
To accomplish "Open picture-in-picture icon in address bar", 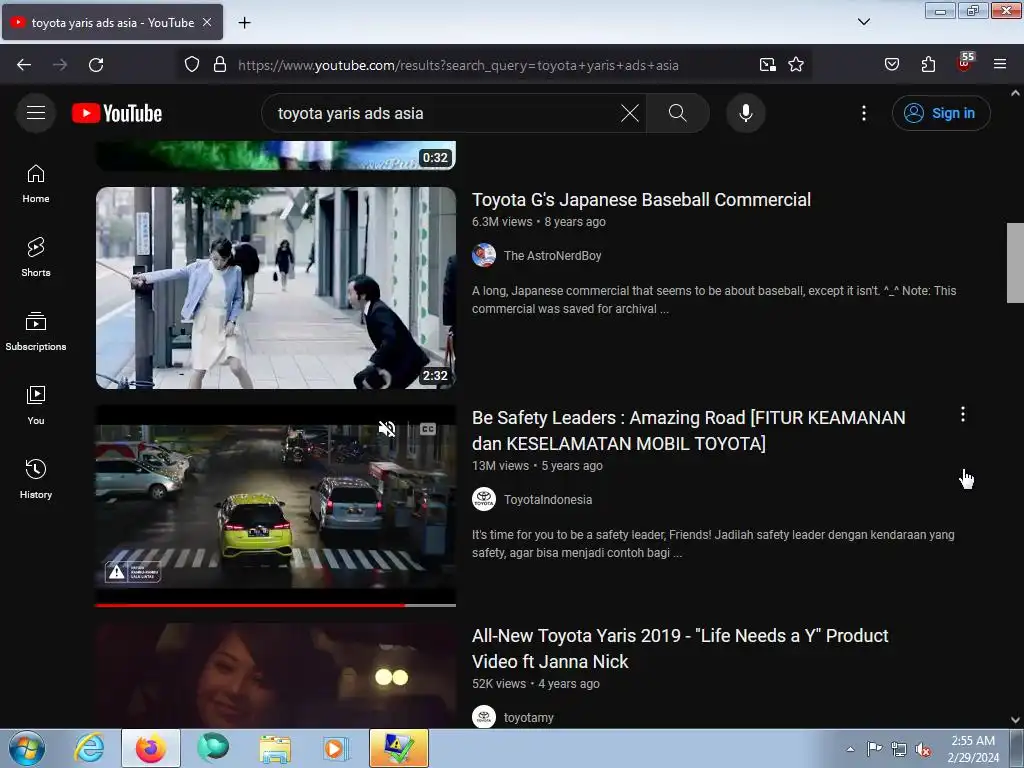I will coord(767,65).
